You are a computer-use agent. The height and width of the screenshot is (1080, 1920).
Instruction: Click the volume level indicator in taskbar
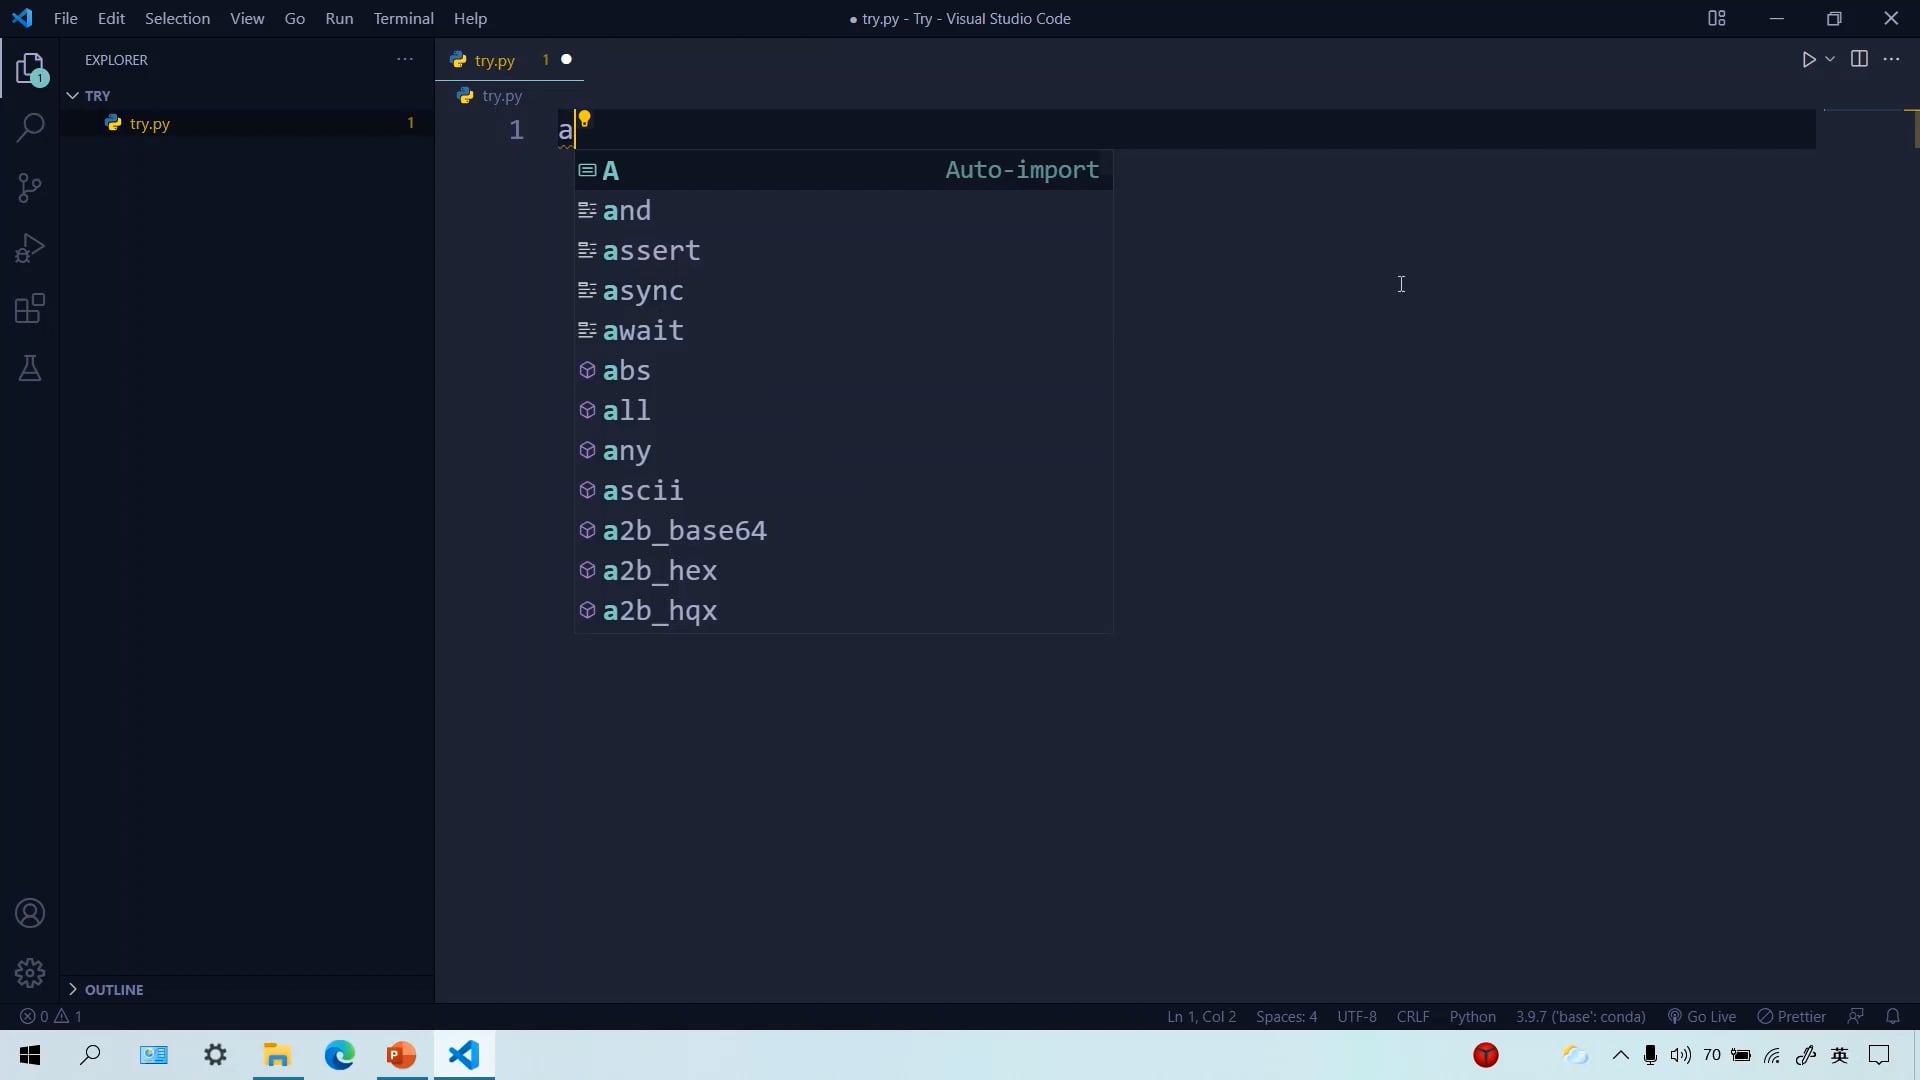tap(1680, 1055)
